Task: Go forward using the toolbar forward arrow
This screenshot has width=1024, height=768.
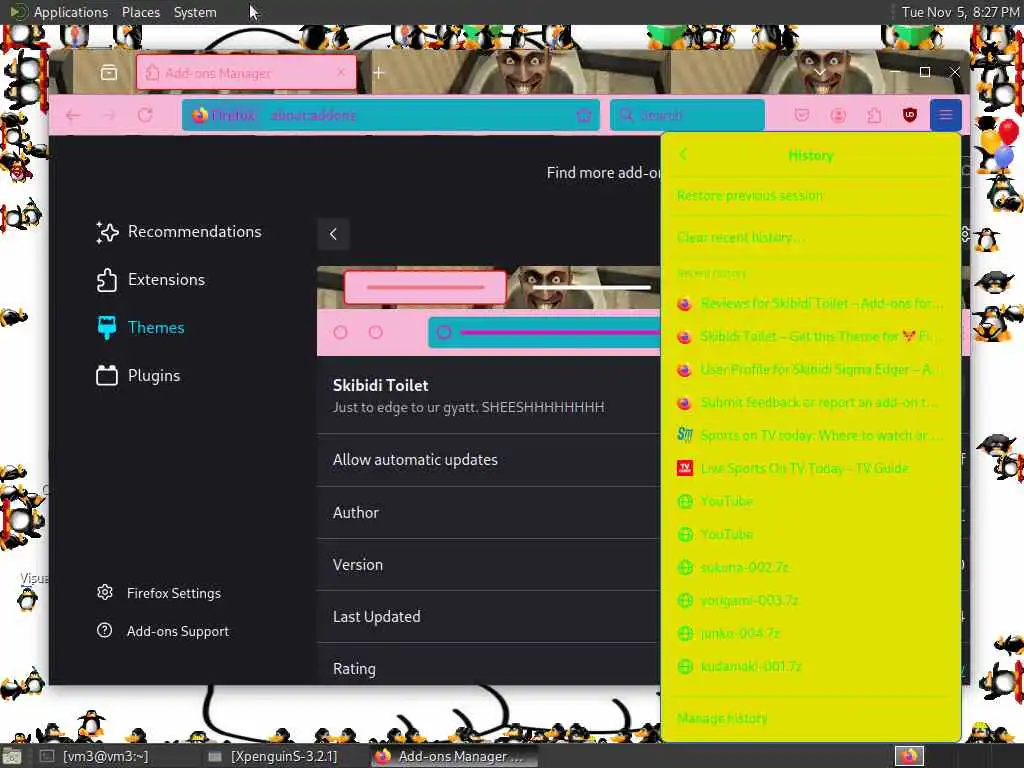Action: pos(108,116)
